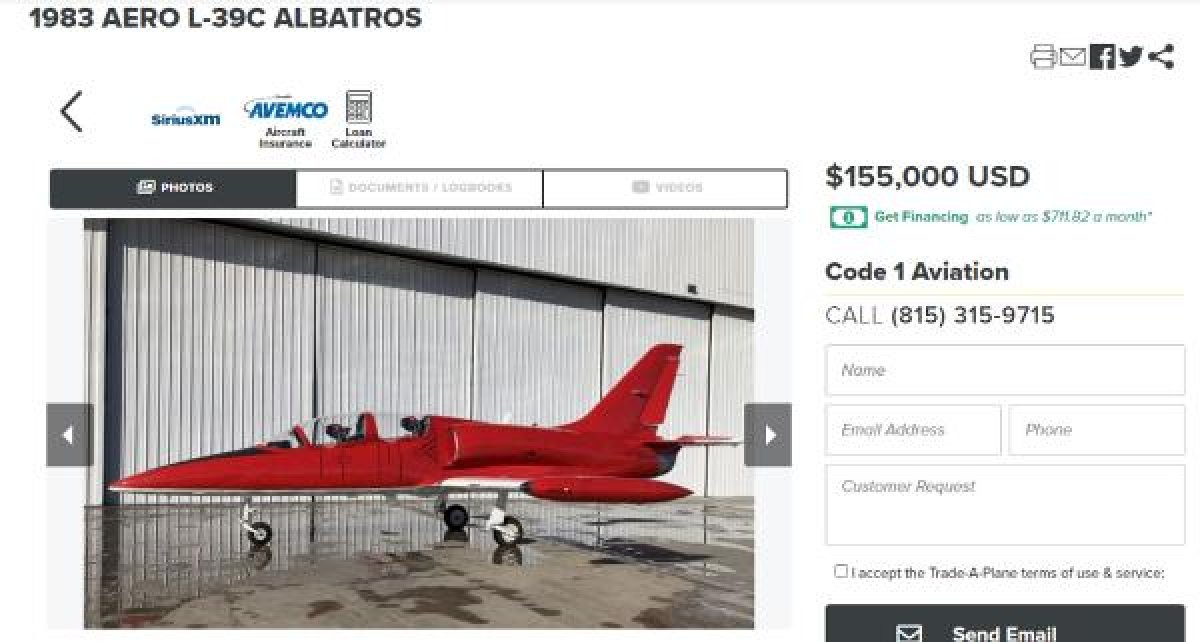Open the generic share icon

click(1161, 57)
